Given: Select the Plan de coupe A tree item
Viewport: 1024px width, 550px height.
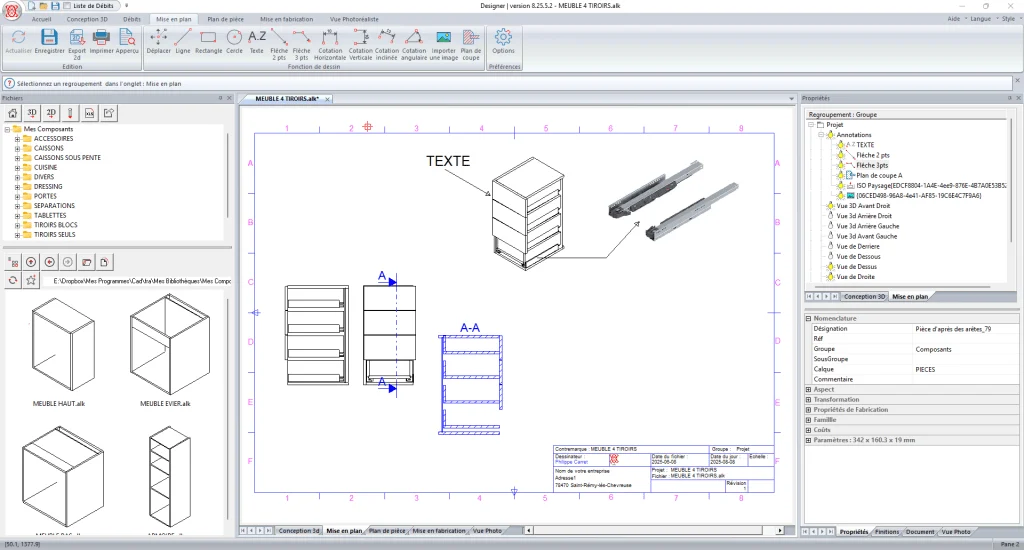Looking at the screenshot, I should tap(879, 175).
